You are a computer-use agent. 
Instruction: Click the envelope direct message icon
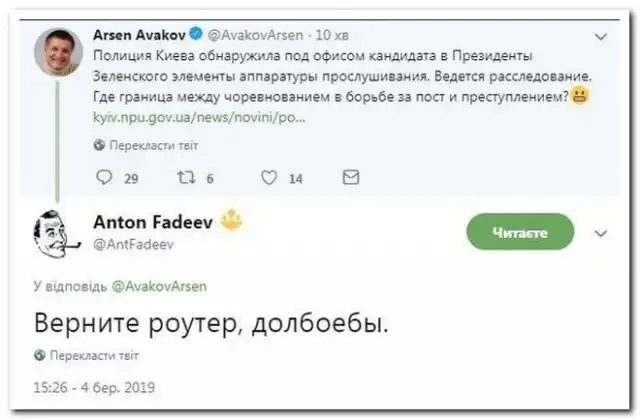coord(350,178)
